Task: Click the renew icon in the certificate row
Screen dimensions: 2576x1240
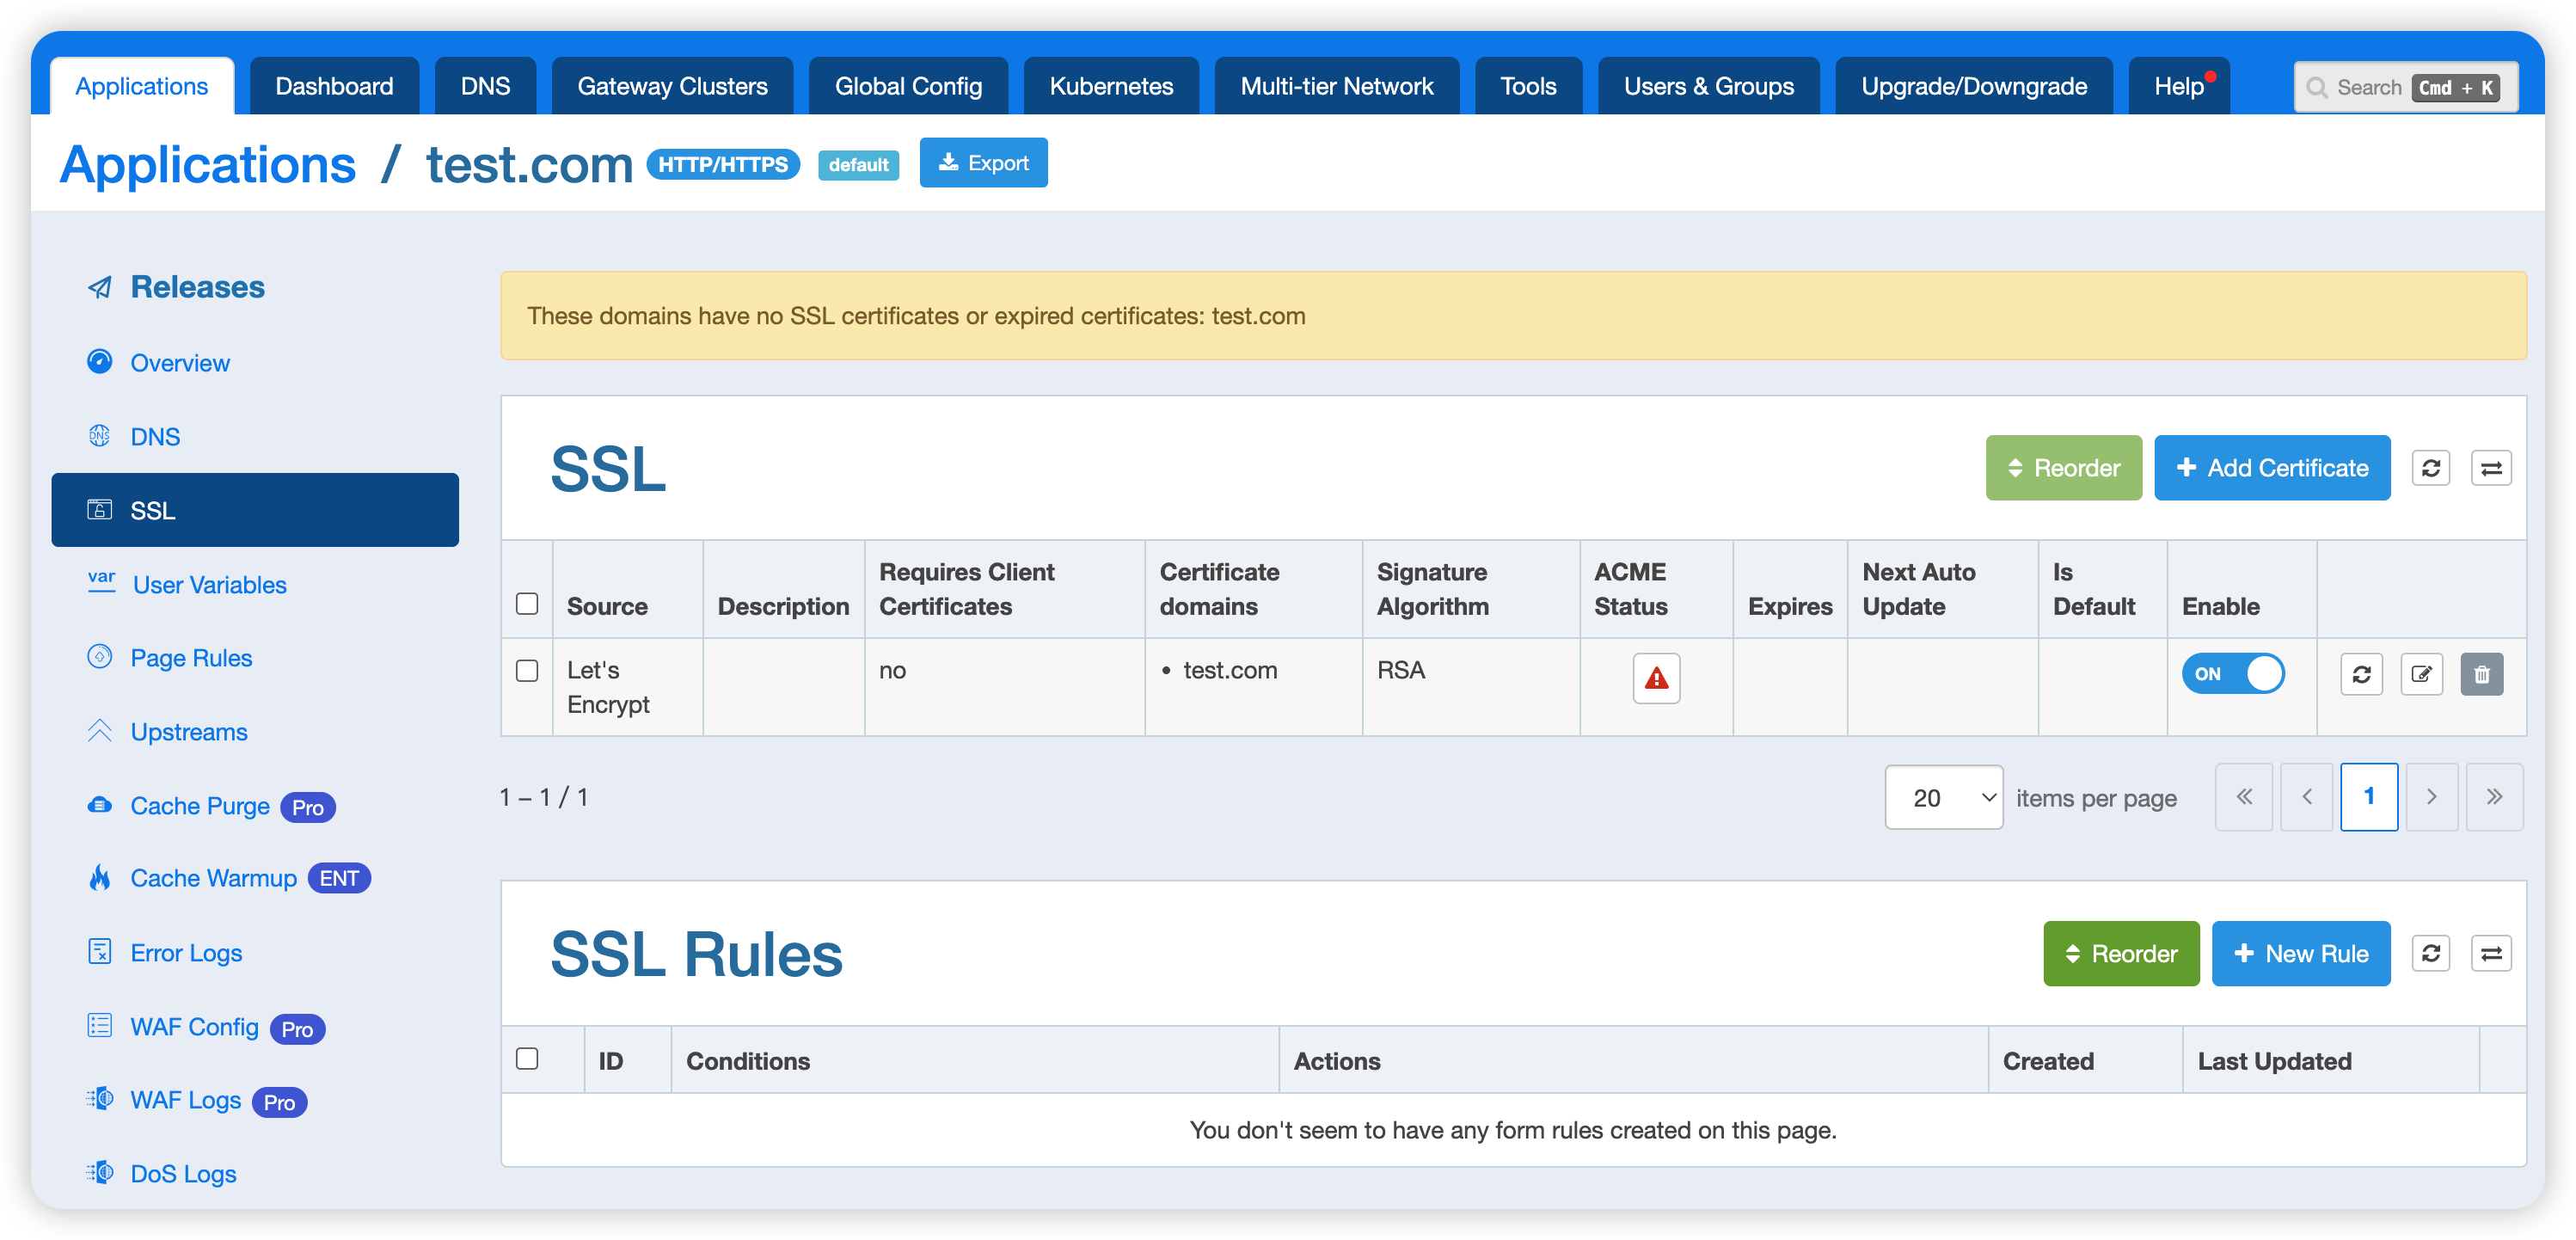Action: coord(2361,674)
